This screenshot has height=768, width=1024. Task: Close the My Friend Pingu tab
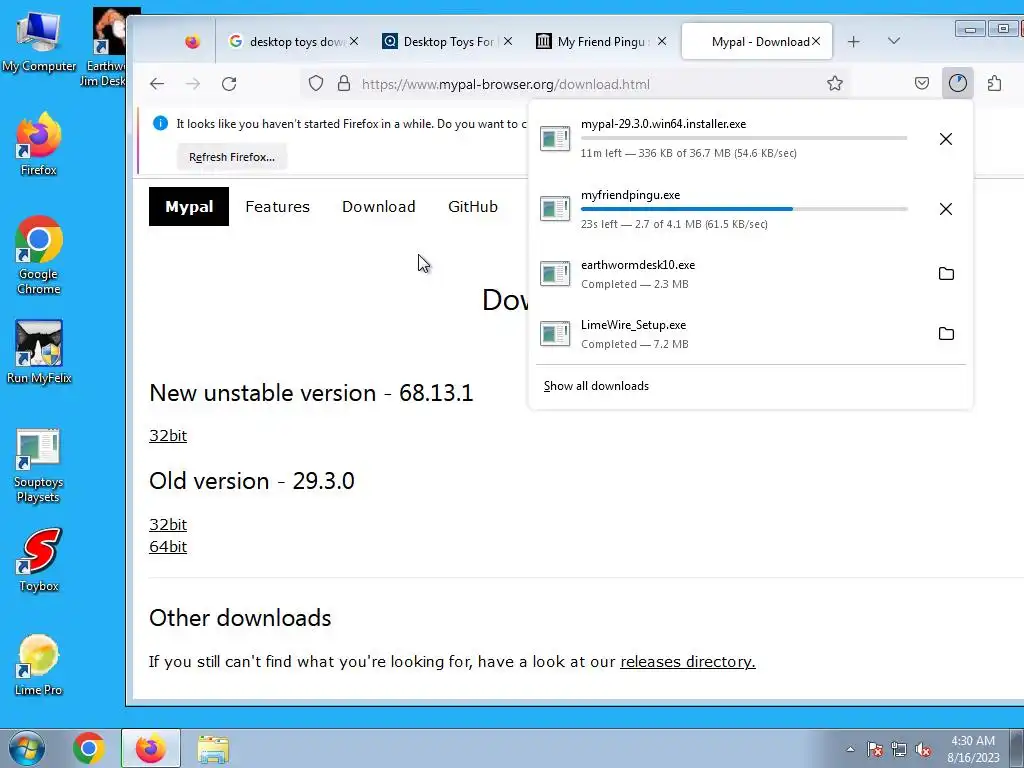(x=662, y=41)
